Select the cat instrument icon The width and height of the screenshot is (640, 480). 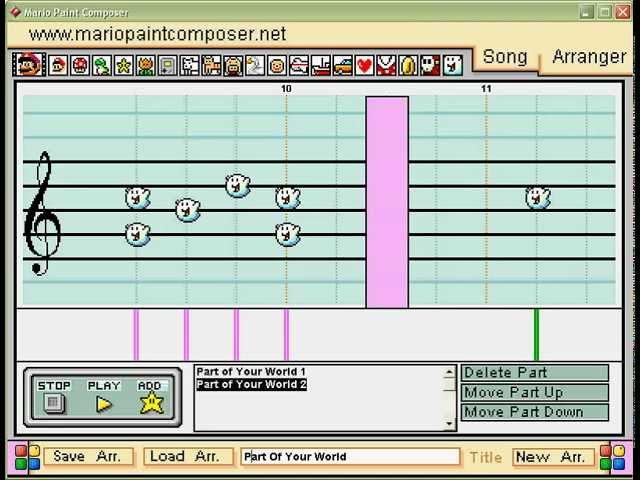pyautogui.click(x=211, y=65)
